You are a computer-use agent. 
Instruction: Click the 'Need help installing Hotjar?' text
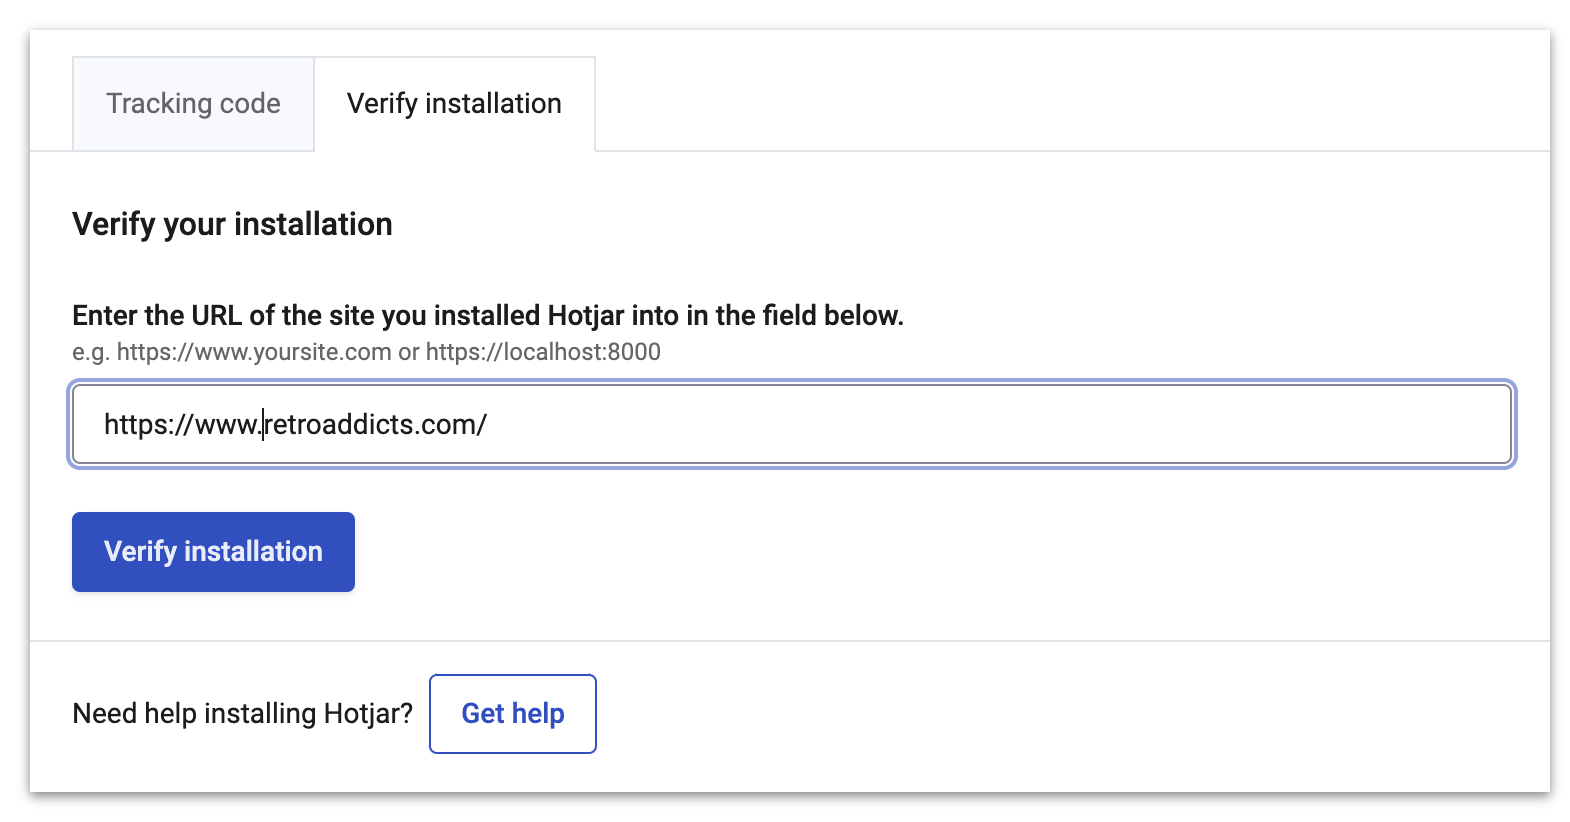[242, 713]
